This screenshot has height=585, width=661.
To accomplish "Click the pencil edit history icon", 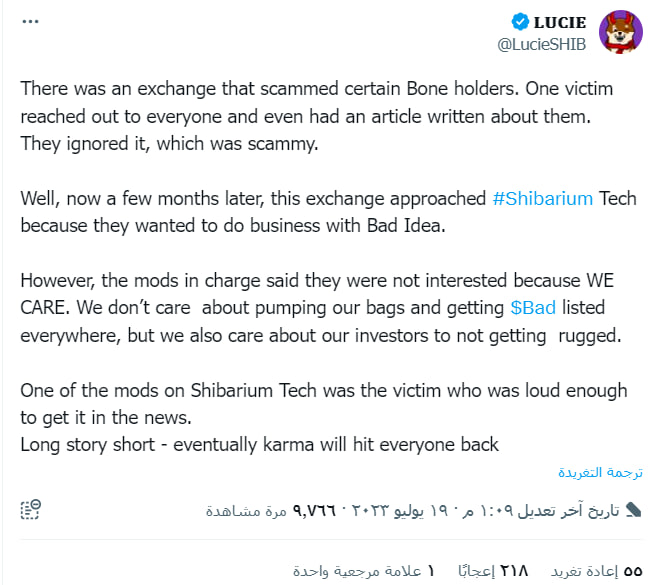I will point(633,510).
